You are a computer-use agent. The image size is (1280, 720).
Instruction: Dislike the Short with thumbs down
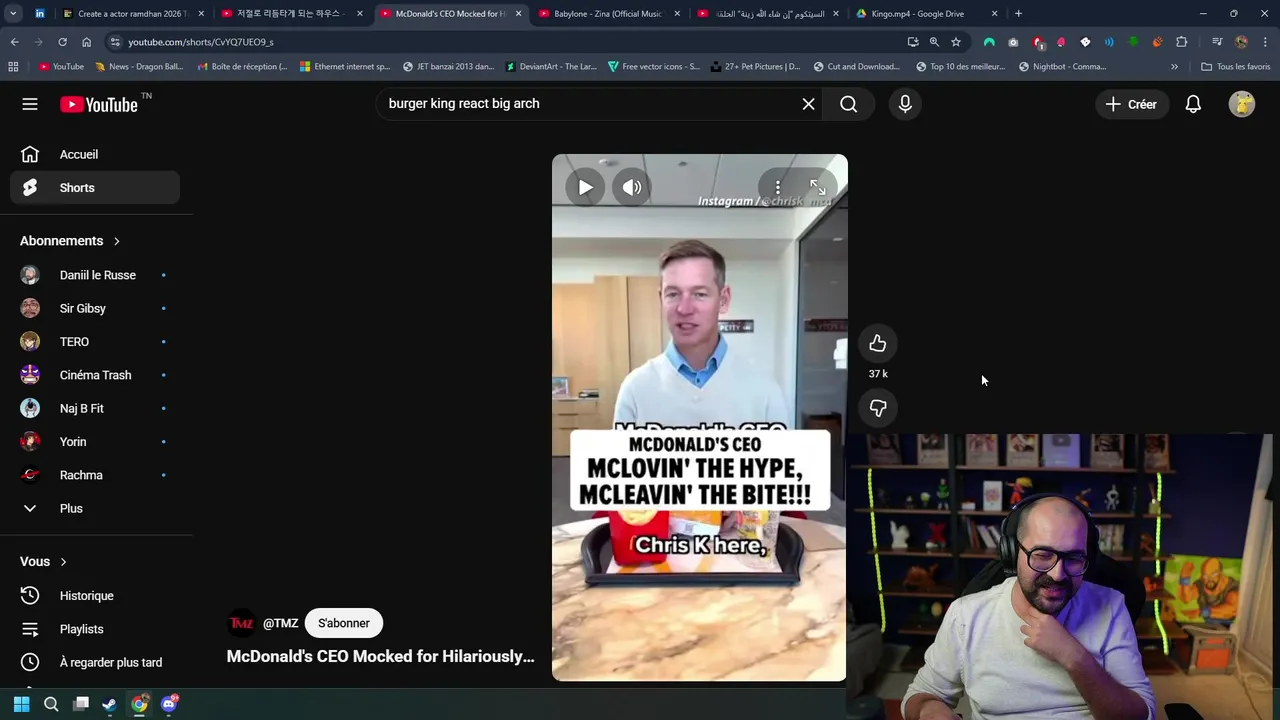click(877, 408)
